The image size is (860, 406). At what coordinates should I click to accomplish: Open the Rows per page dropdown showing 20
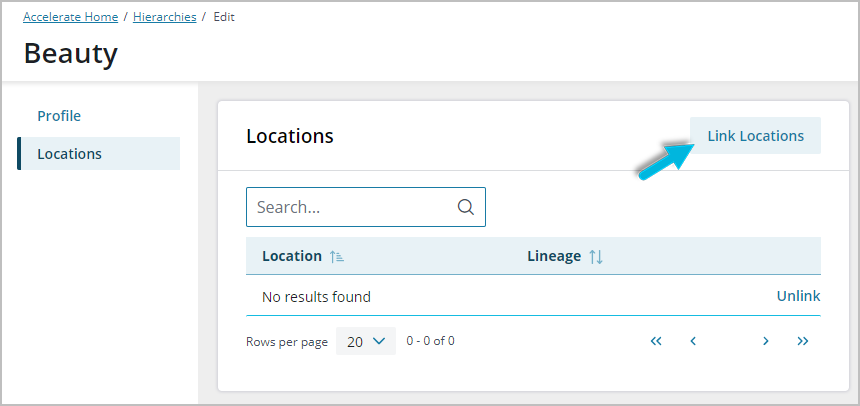366,341
